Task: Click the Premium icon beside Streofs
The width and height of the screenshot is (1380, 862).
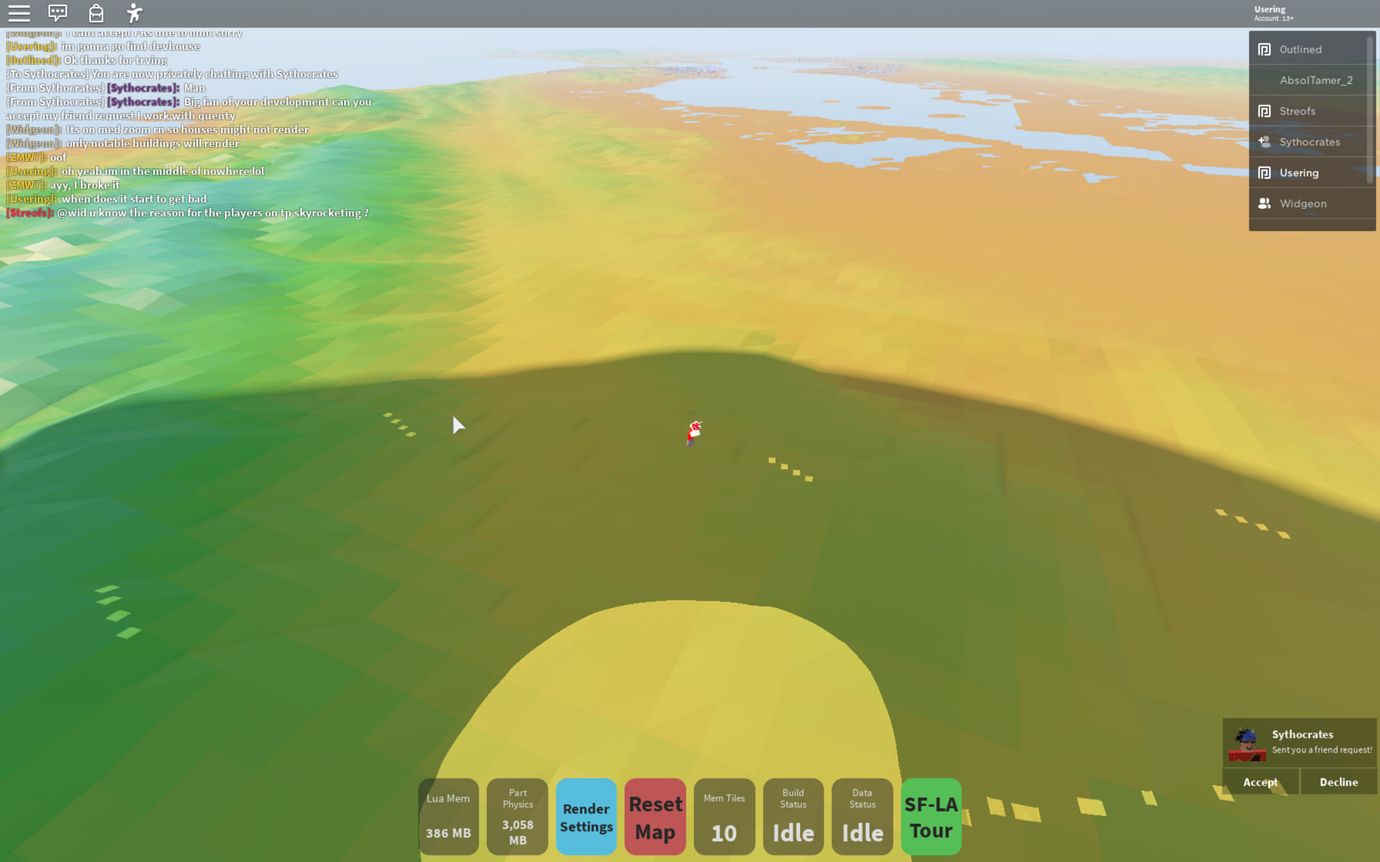Action: pyautogui.click(x=1263, y=110)
